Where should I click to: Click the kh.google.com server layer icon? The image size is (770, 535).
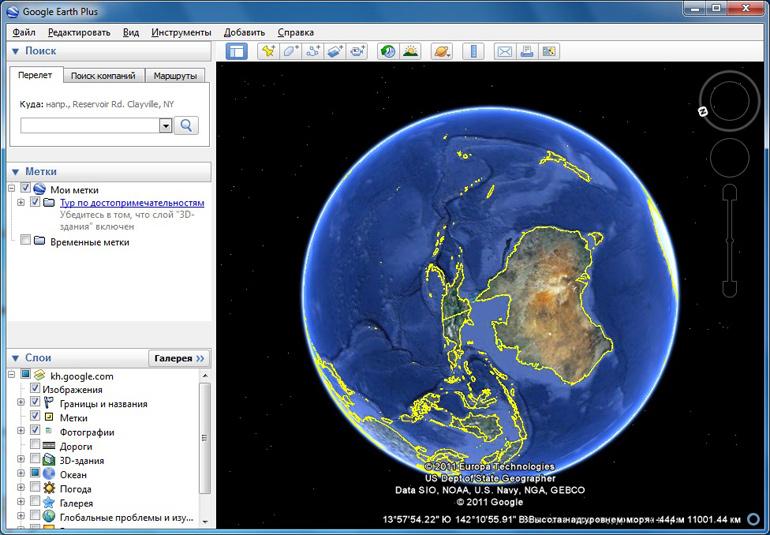click(39, 376)
